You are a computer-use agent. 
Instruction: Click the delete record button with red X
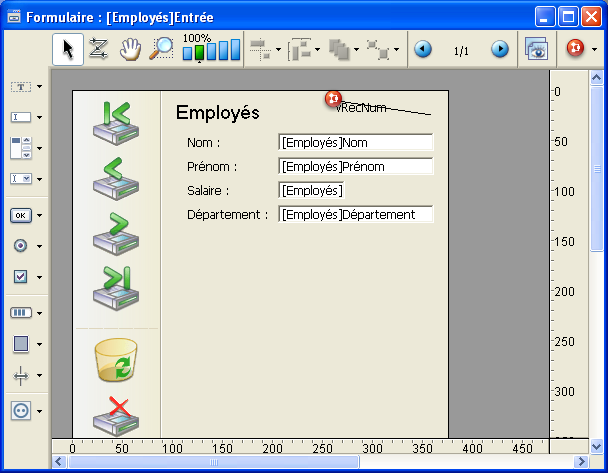tap(116, 415)
